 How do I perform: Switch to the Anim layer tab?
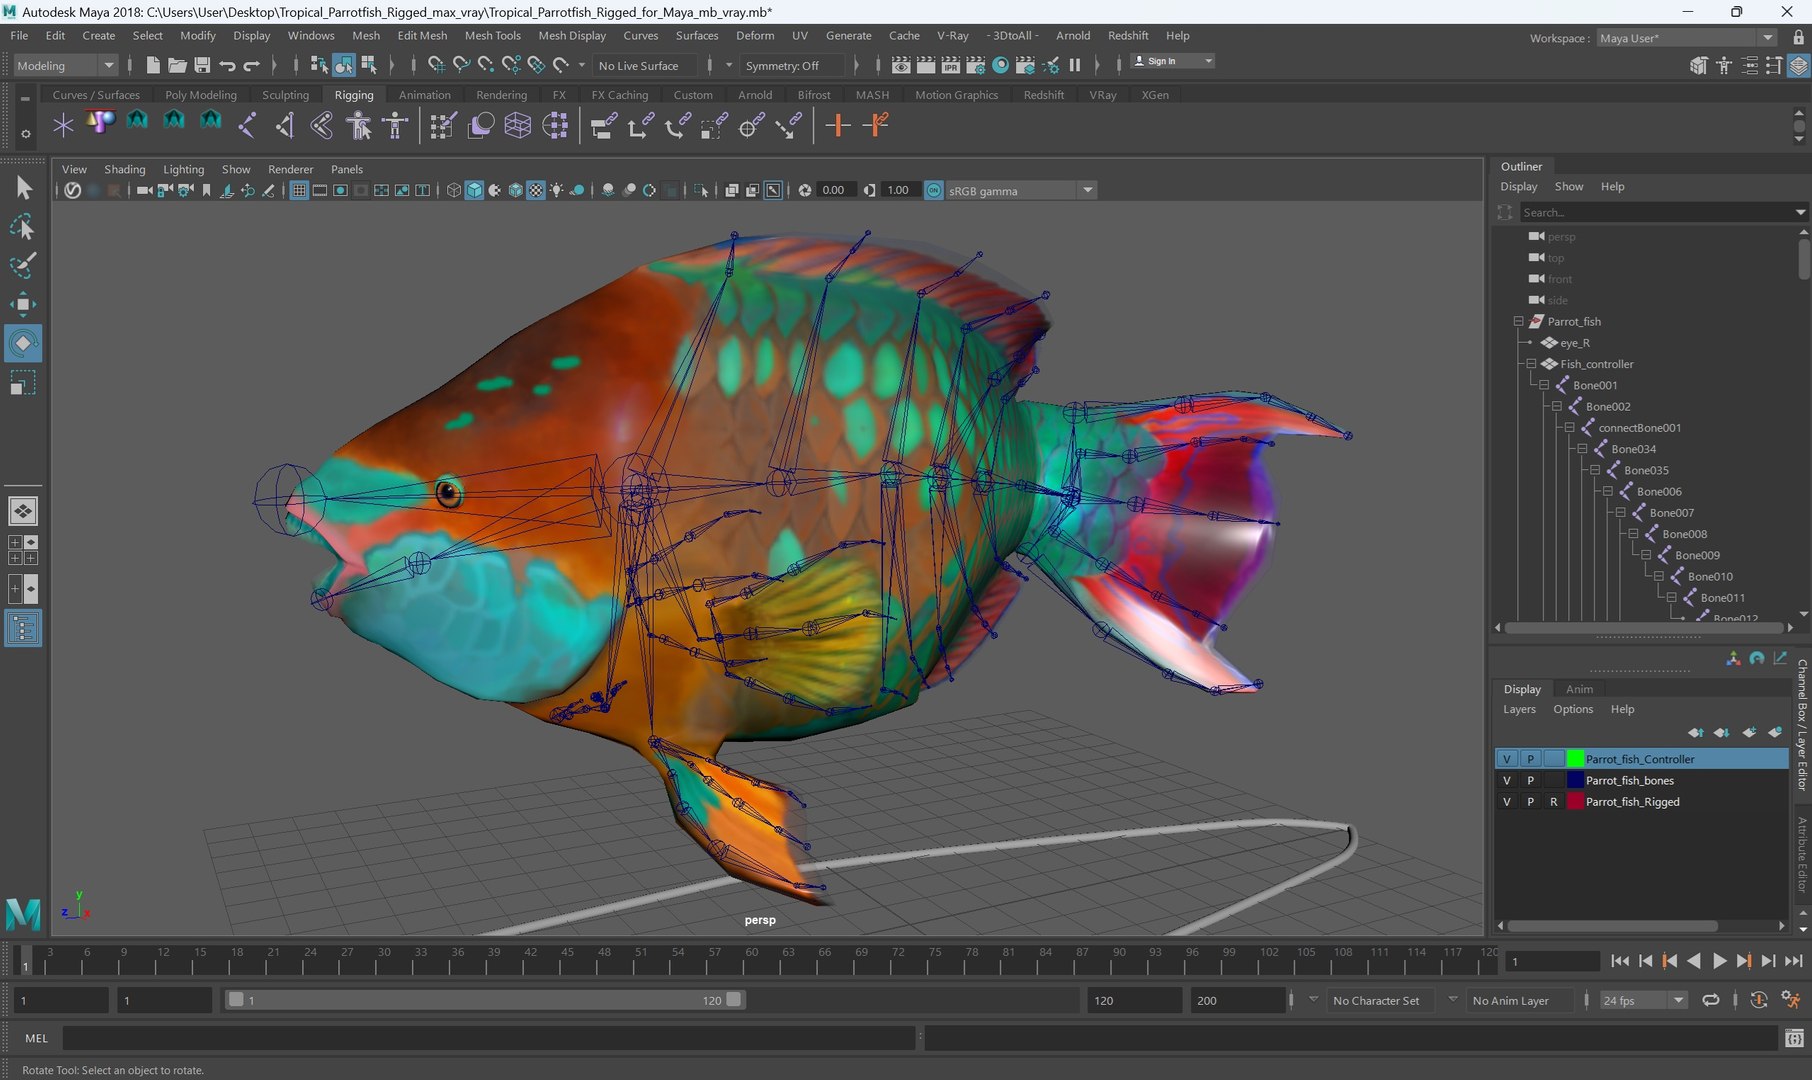pyautogui.click(x=1579, y=689)
